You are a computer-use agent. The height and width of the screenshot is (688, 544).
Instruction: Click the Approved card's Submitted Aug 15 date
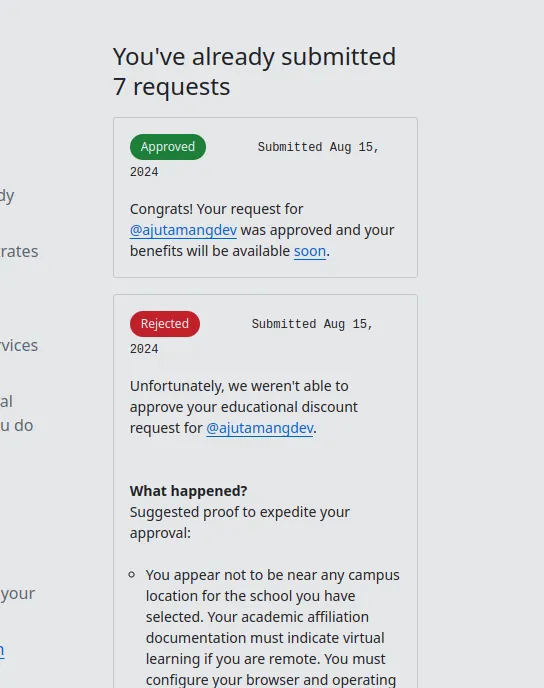pyautogui.click(x=254, y=159)
